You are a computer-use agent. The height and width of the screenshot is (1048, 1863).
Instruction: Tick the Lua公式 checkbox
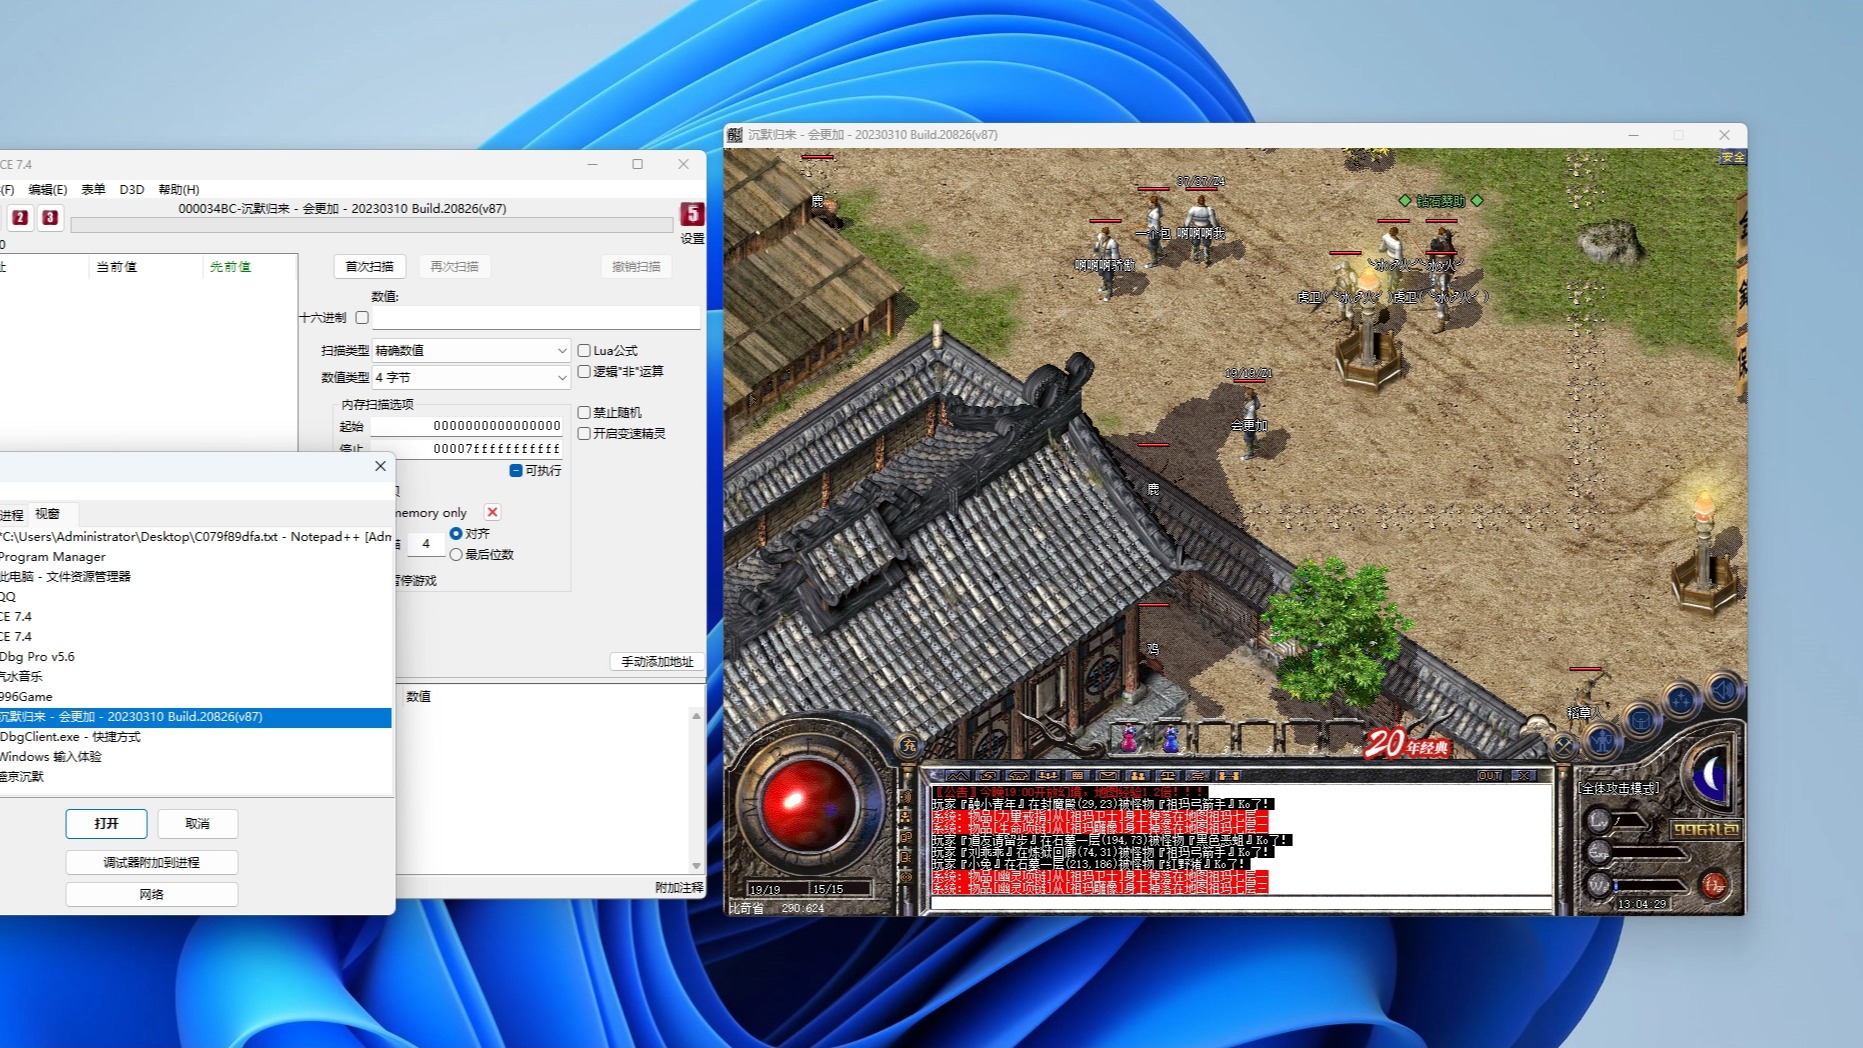point(584,350)
